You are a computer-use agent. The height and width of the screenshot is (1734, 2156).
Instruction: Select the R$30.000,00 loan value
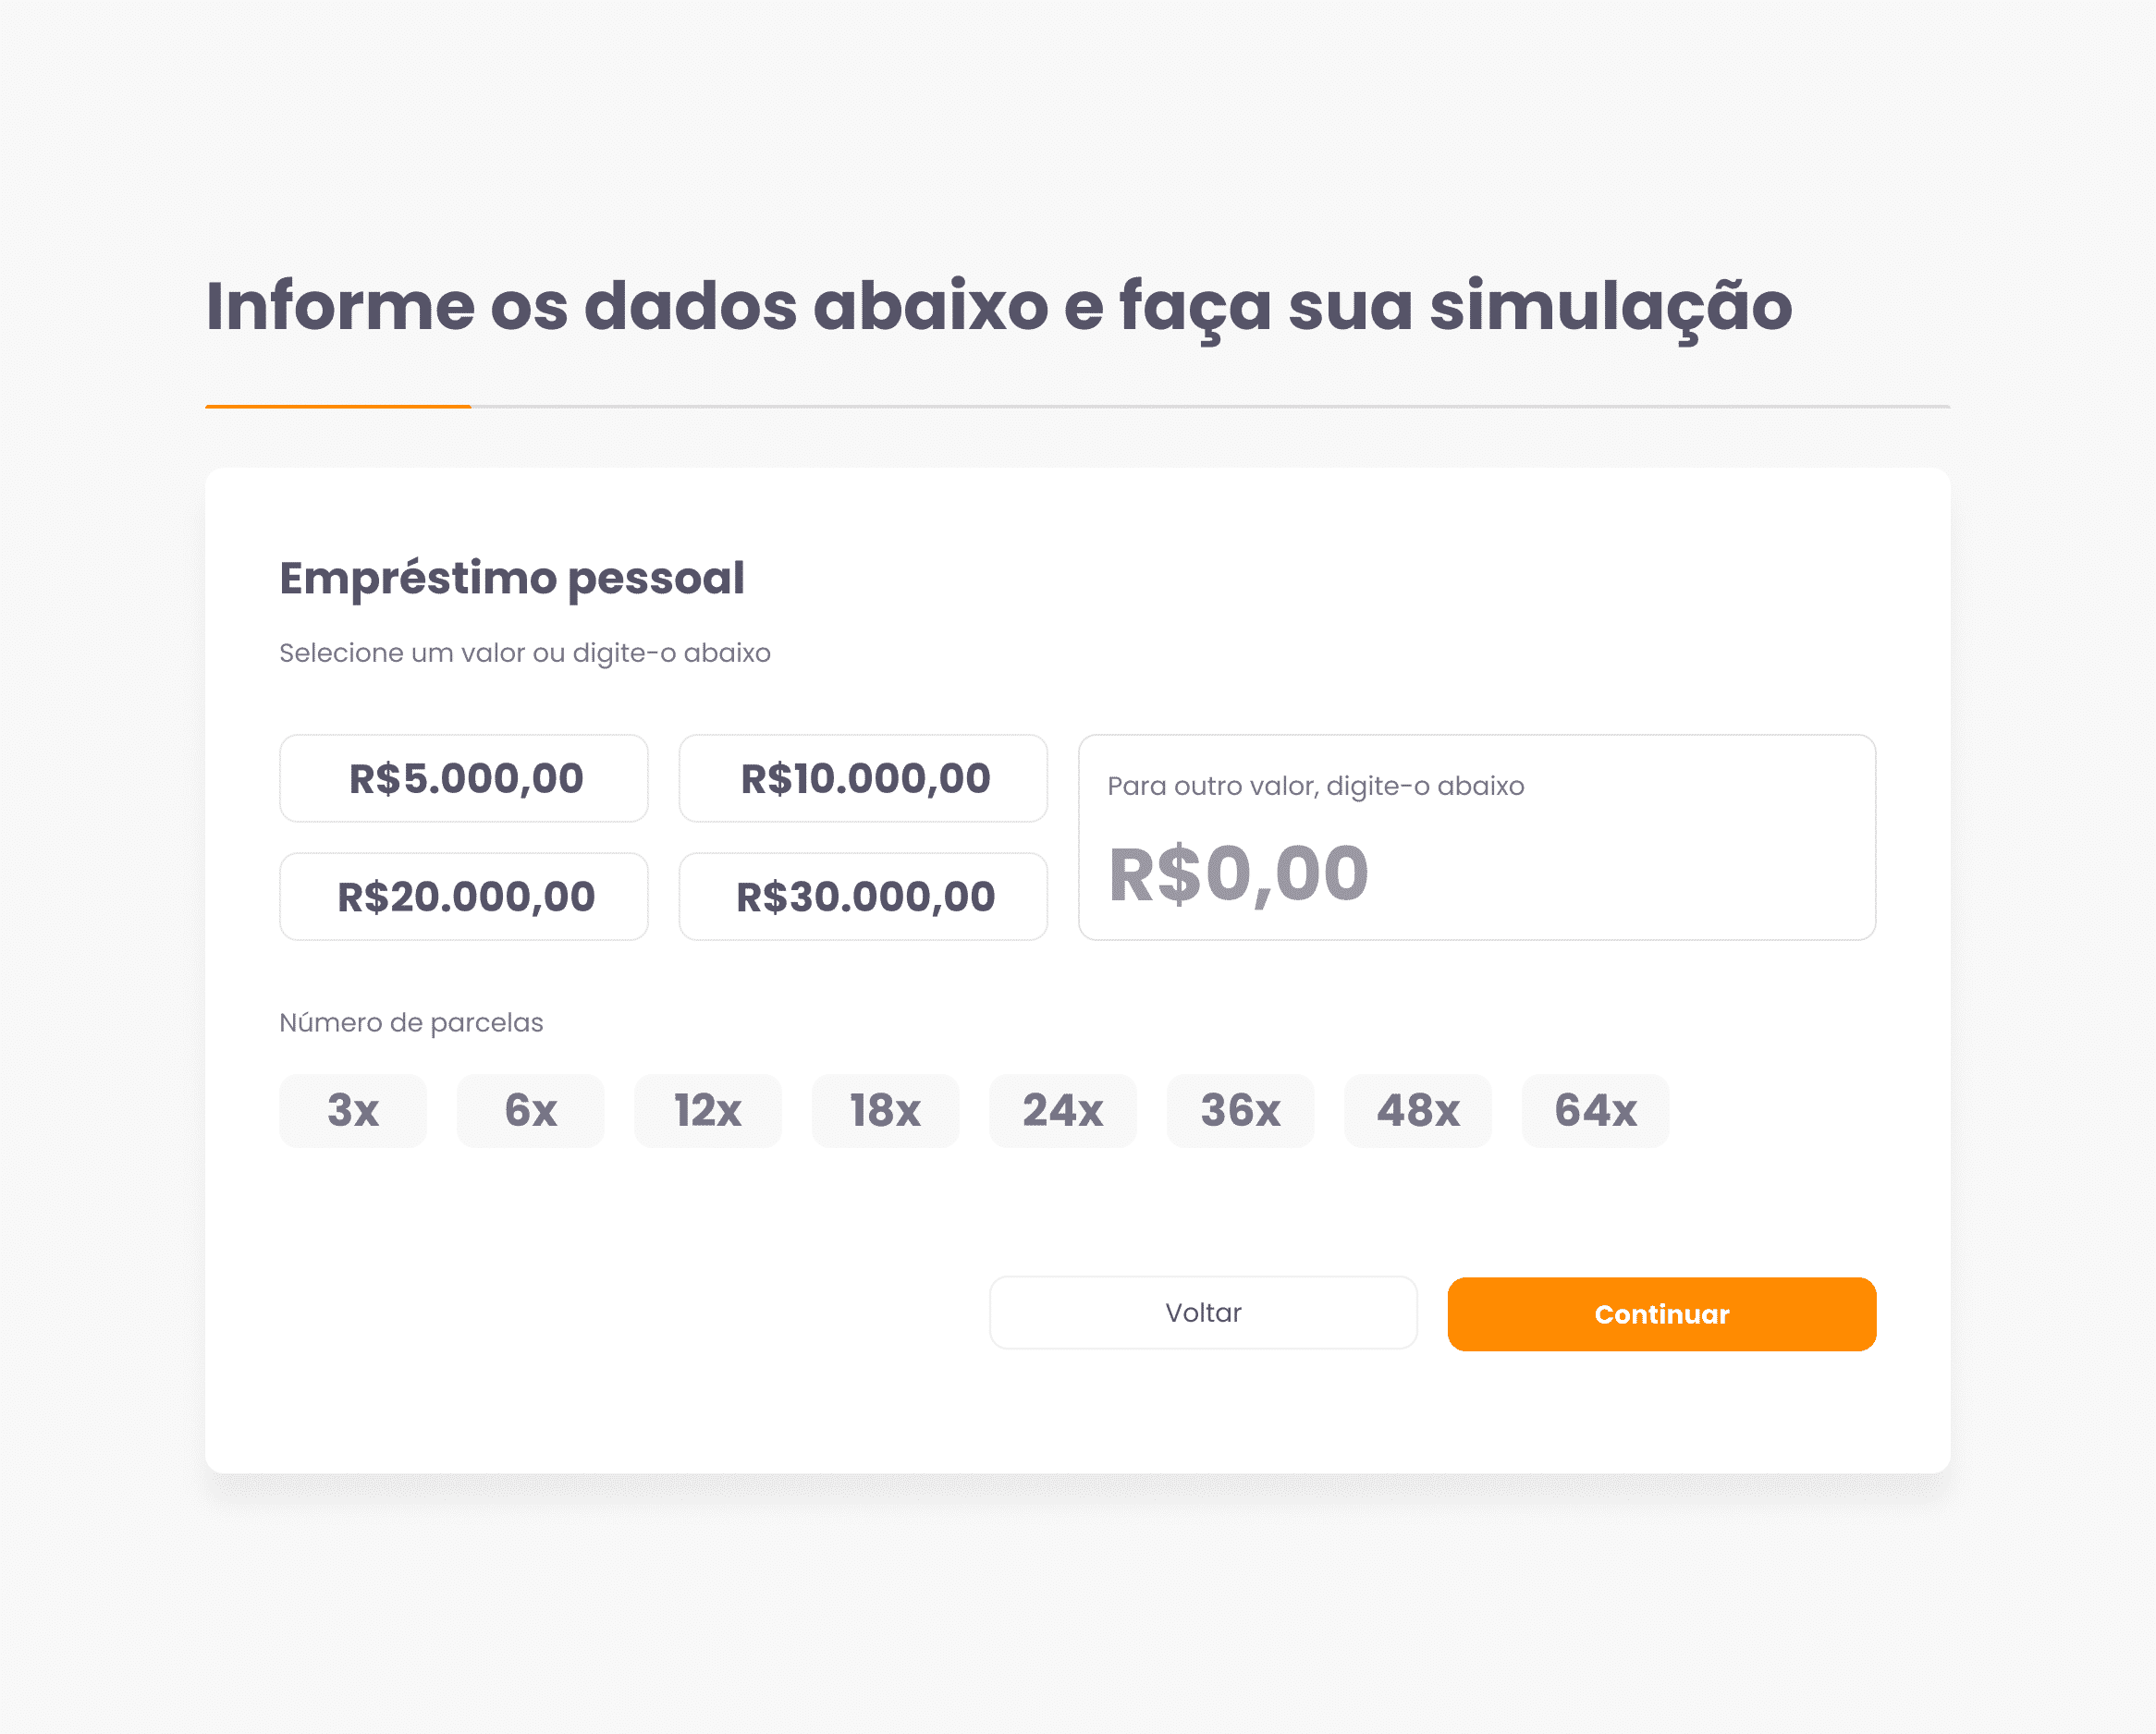863,897
